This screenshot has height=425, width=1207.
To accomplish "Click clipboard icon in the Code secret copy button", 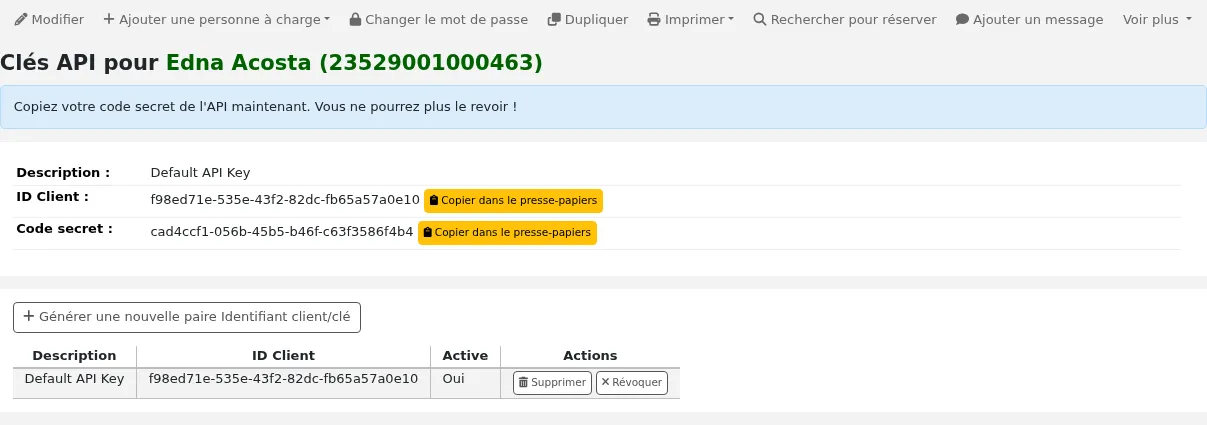I will pyautogui.click(x=428, y=232).
